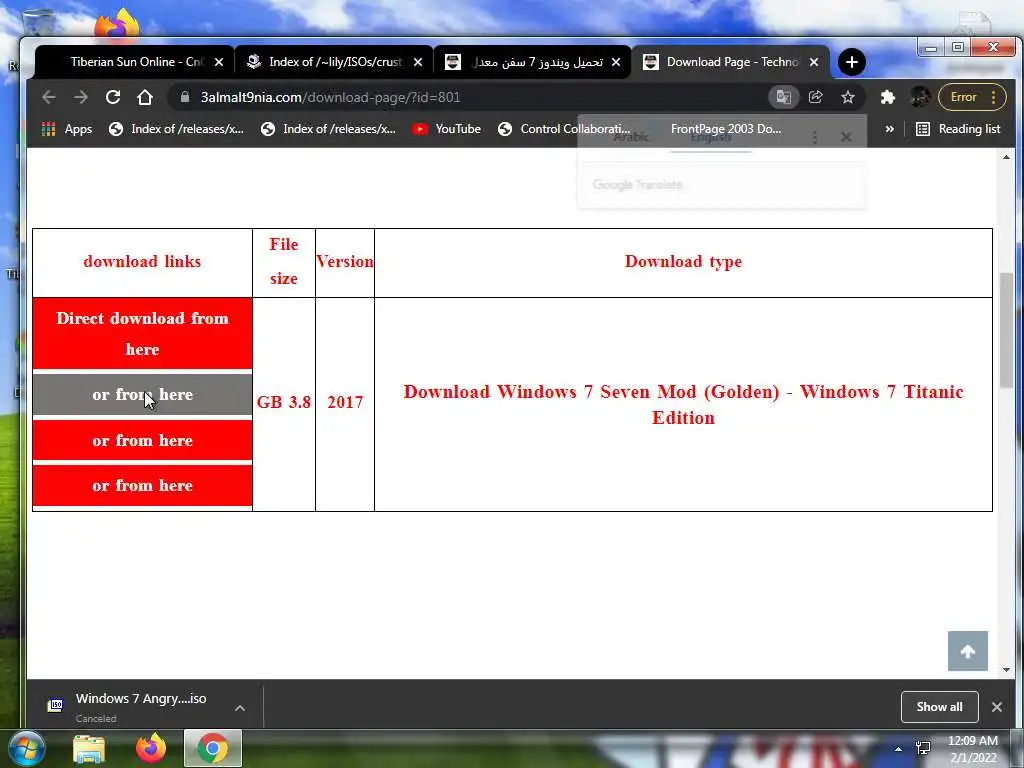The image size is (1024, 768).
Task: Click the browser back arrow
Action: [x=49, y=97]
